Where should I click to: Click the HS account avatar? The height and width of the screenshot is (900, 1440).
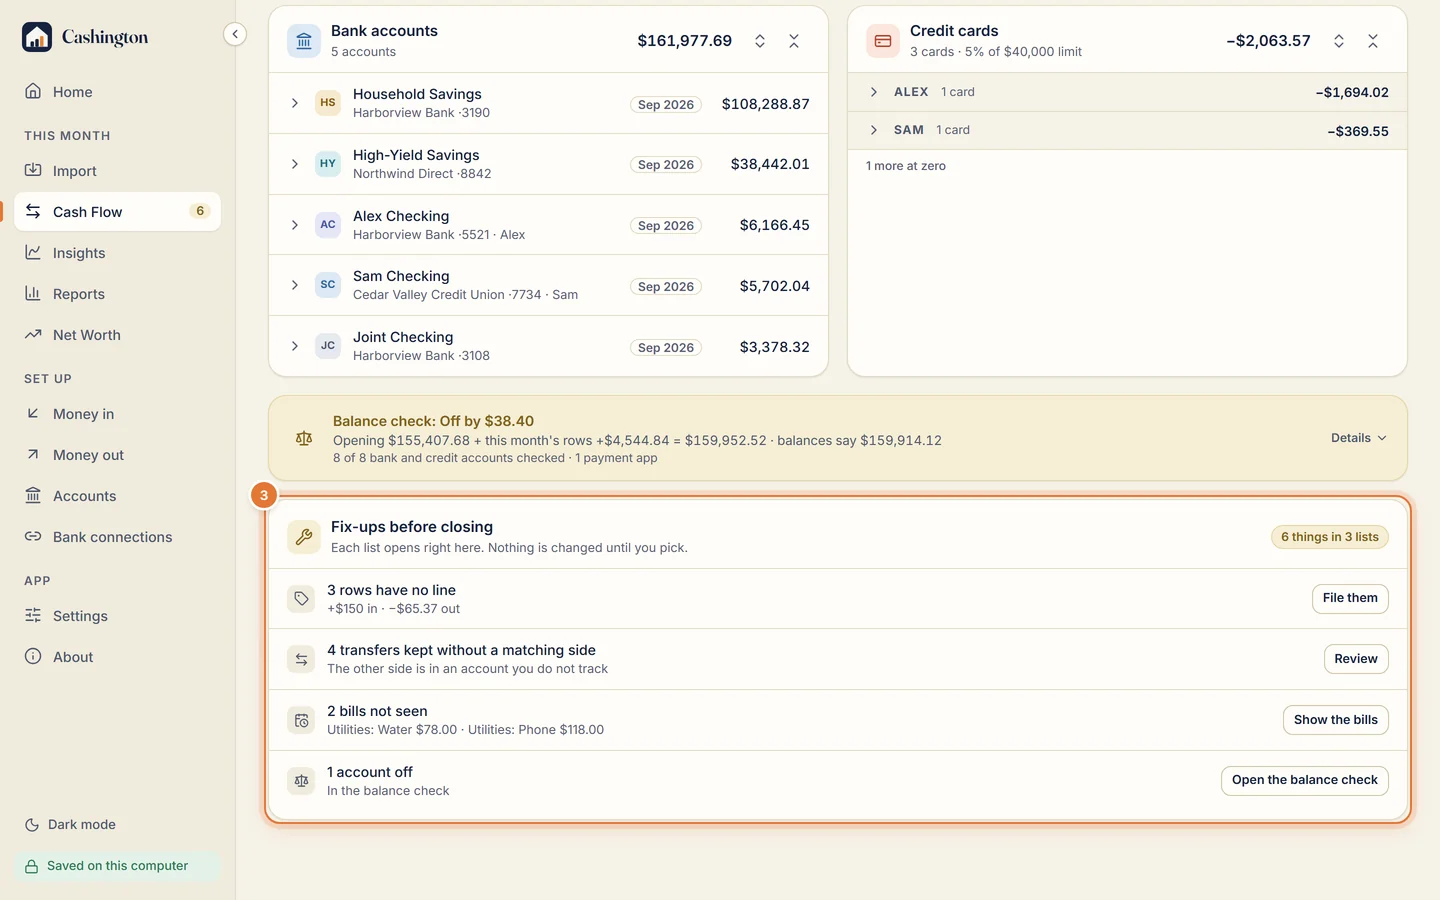pyautogui.click(x=328, y=103)
